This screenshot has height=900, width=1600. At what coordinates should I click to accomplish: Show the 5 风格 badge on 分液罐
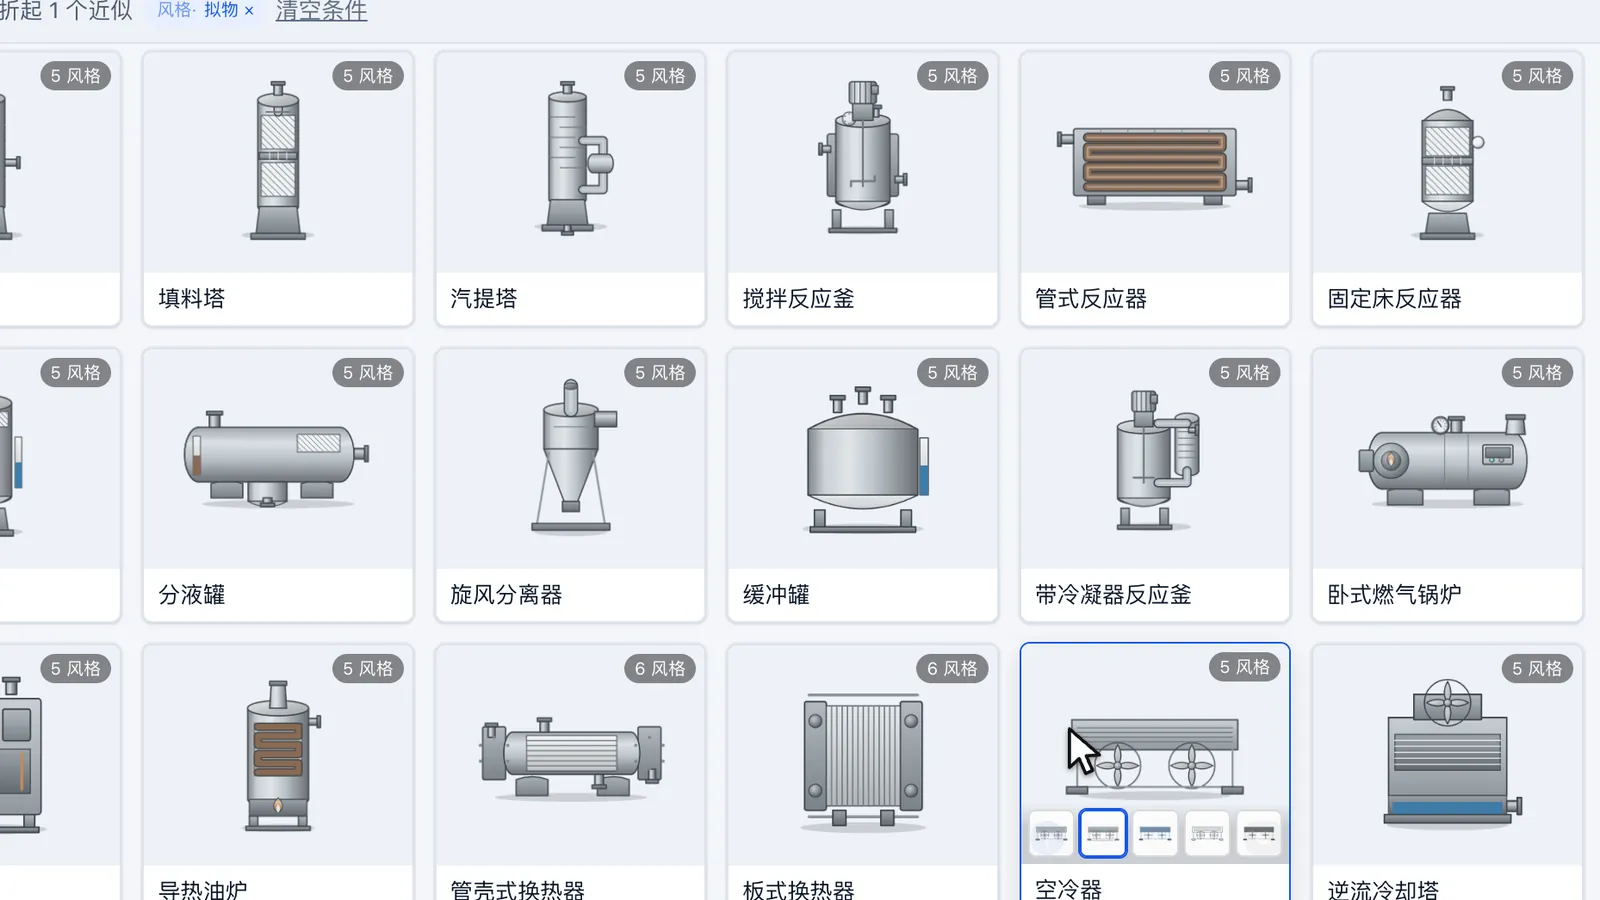pyautogui.click(x=367, y=373)
